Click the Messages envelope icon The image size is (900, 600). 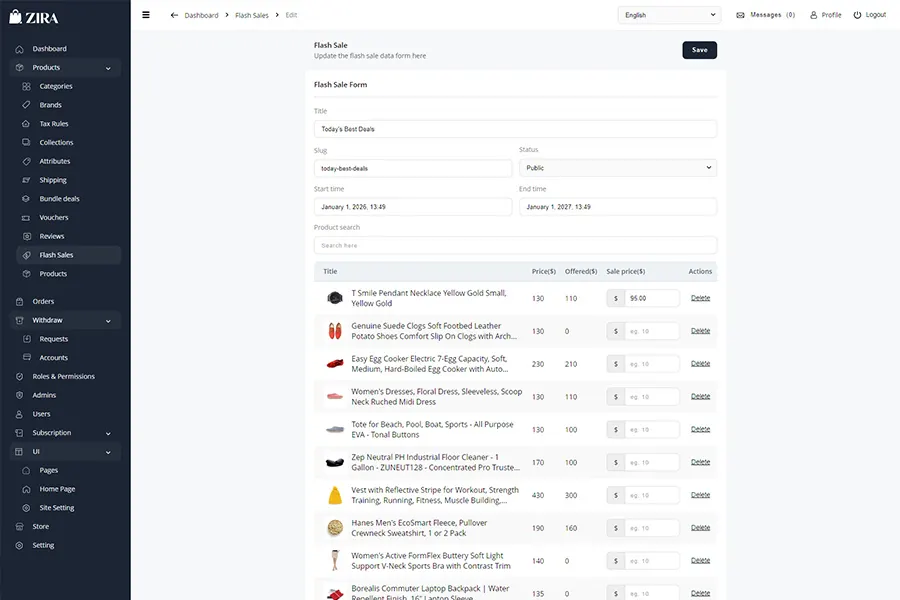740,15
